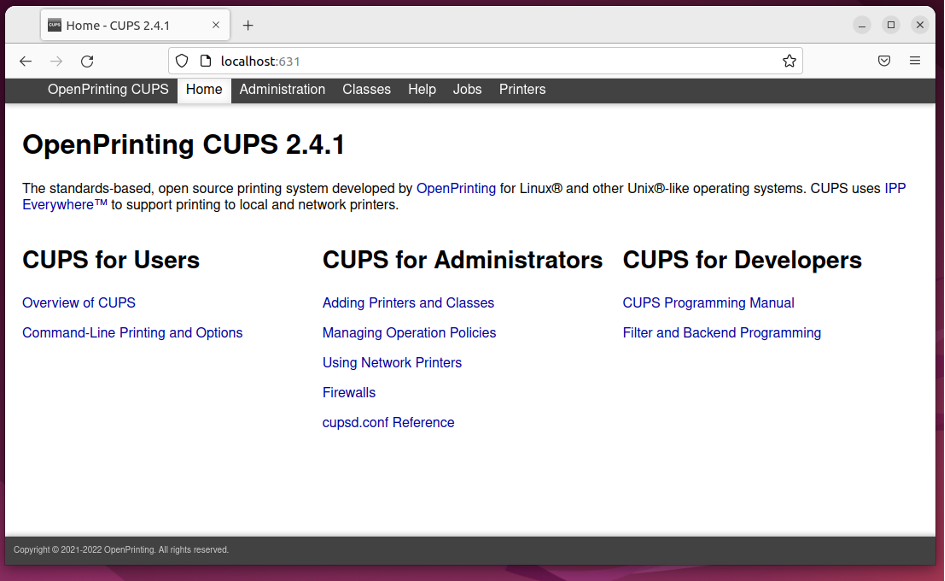Open the Classes tab

pos(366,90)
